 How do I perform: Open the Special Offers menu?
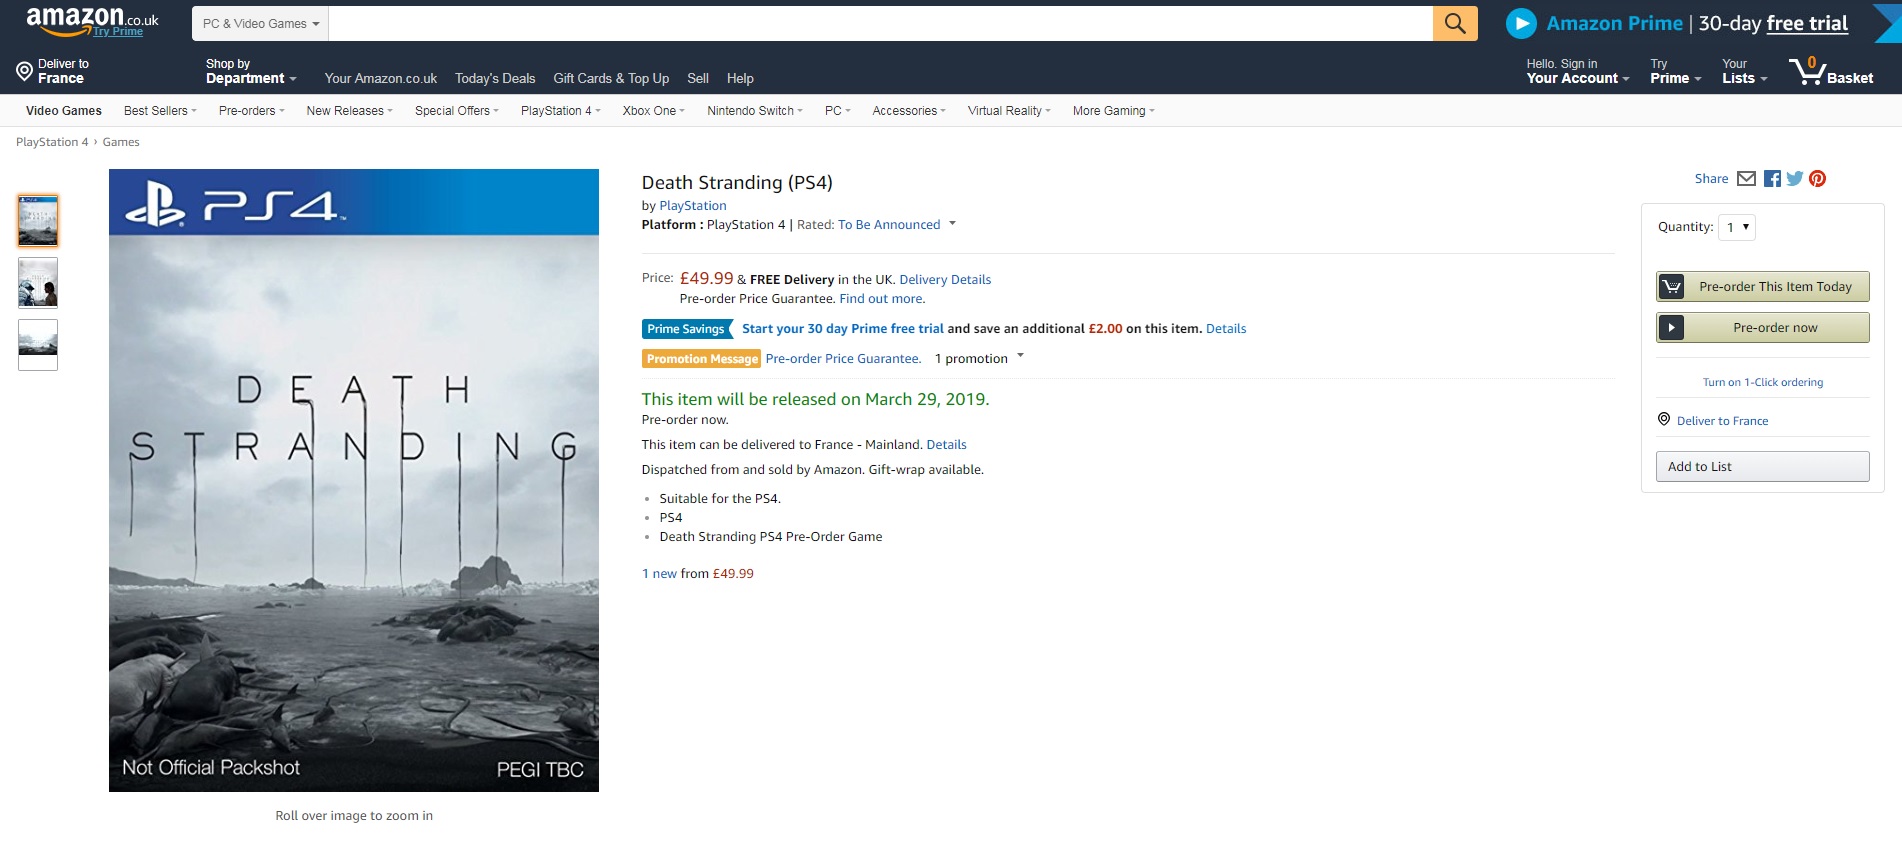tap(457, 111)
